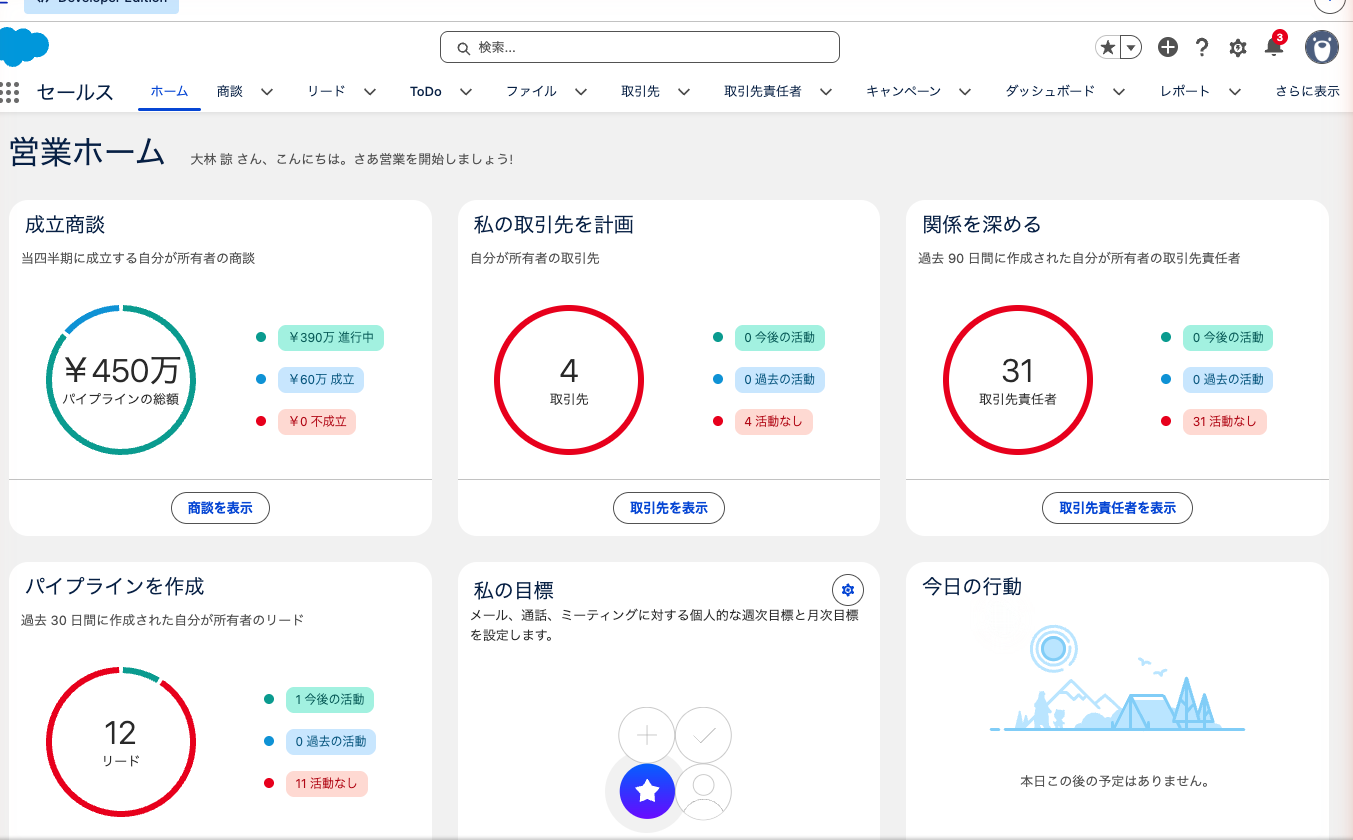
Task: Open the Help question mark icon
Action: coord(1202,47)
